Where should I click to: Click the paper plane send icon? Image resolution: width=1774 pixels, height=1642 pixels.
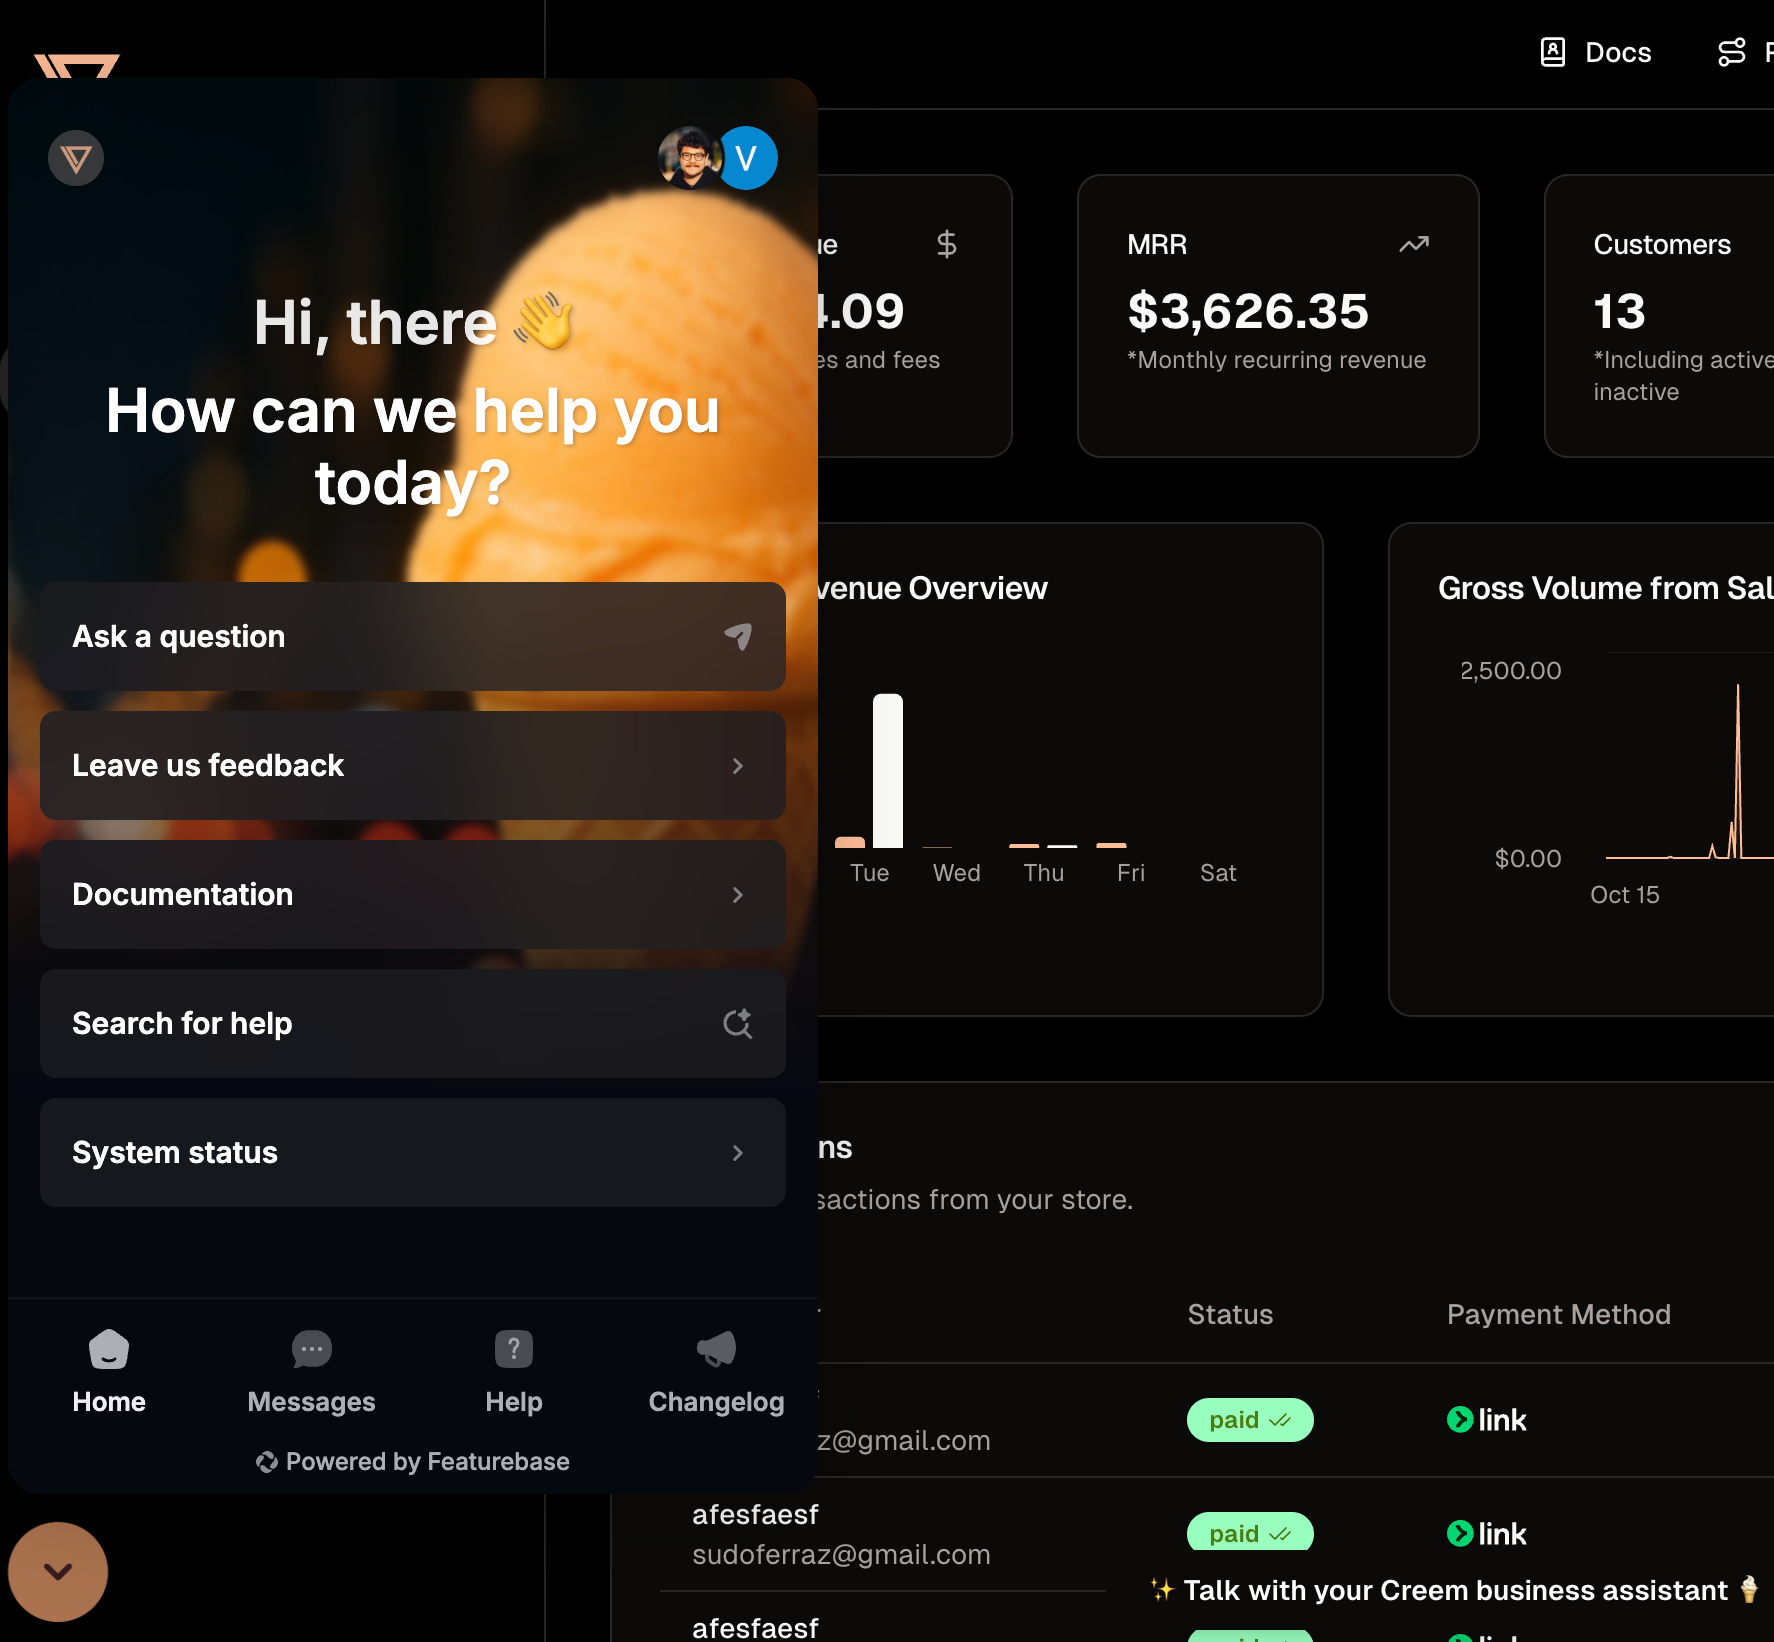738,636
